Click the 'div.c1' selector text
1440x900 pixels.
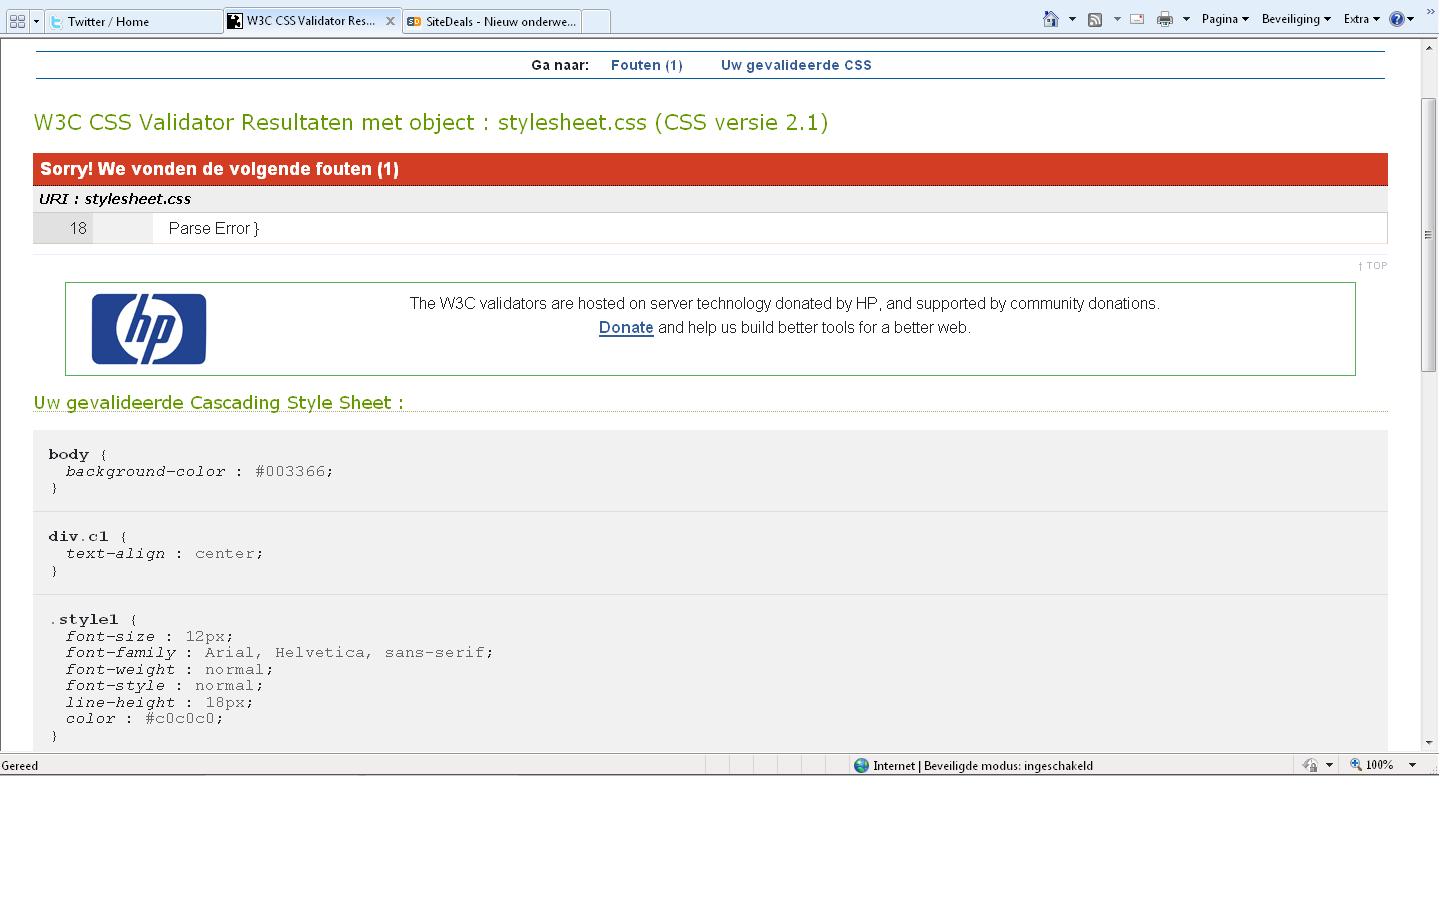[x=78, y=536]
